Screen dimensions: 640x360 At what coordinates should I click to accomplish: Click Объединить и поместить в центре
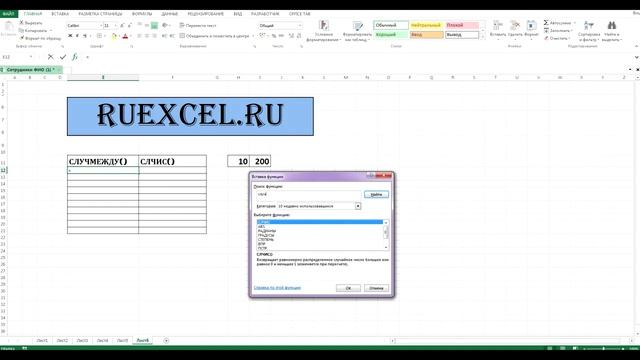tap(214, 36)
